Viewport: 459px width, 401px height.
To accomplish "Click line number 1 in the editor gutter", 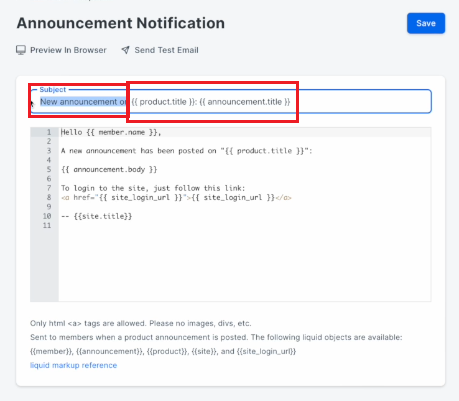I will 49,132.
